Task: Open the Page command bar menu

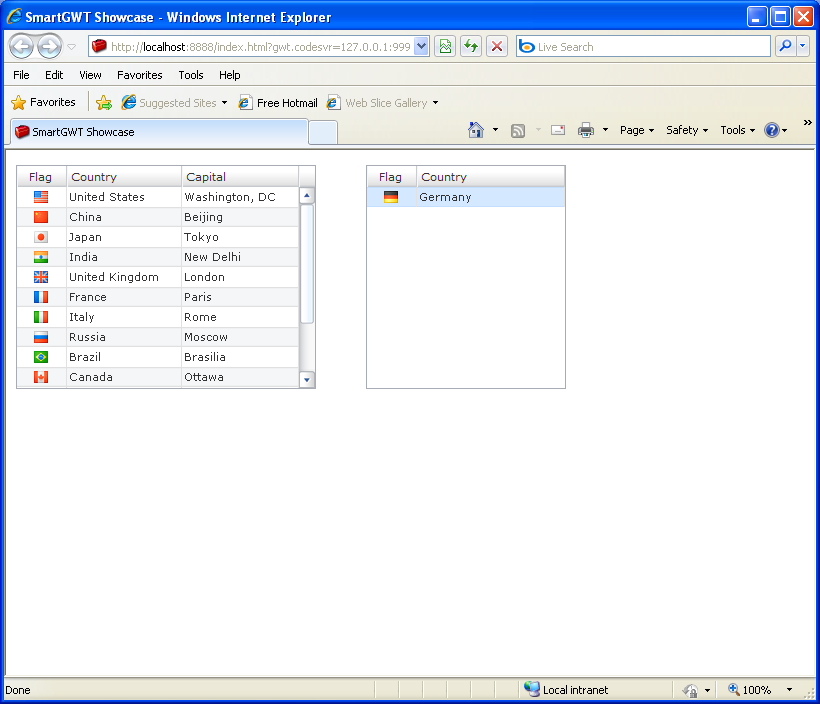Action: coord(636,130)
